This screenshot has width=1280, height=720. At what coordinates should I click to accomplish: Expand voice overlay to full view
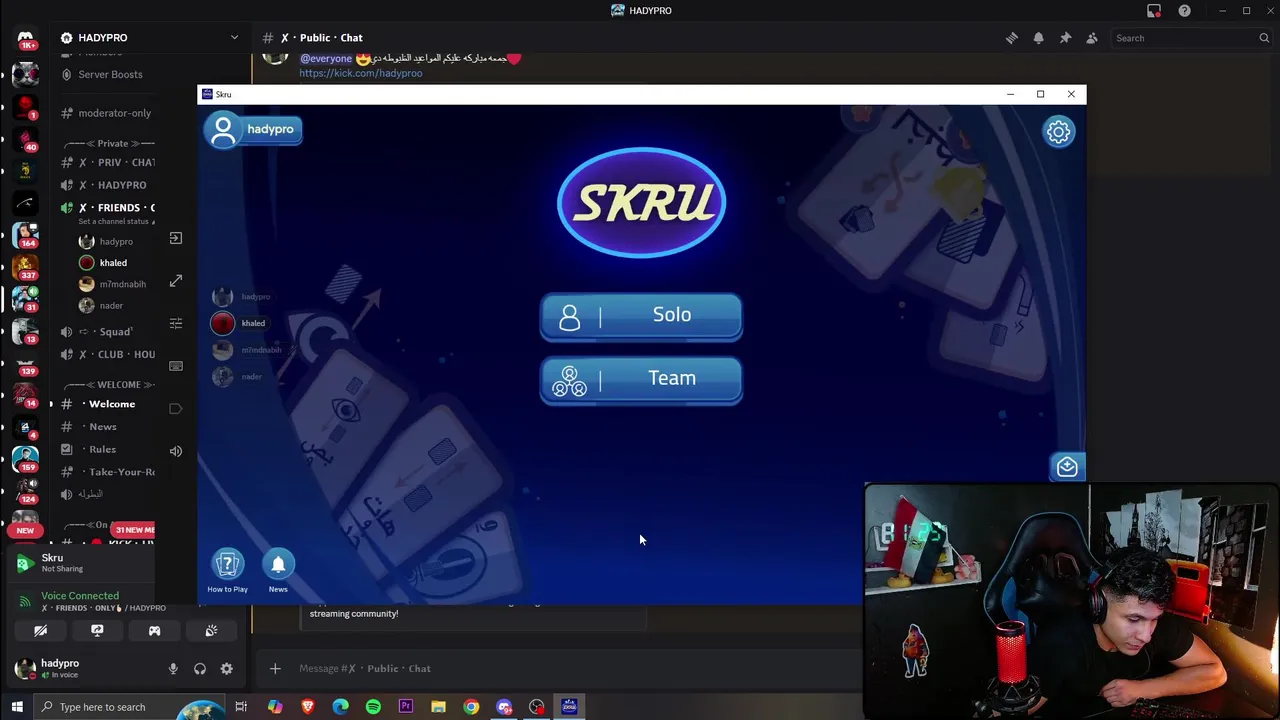point(176,281)
